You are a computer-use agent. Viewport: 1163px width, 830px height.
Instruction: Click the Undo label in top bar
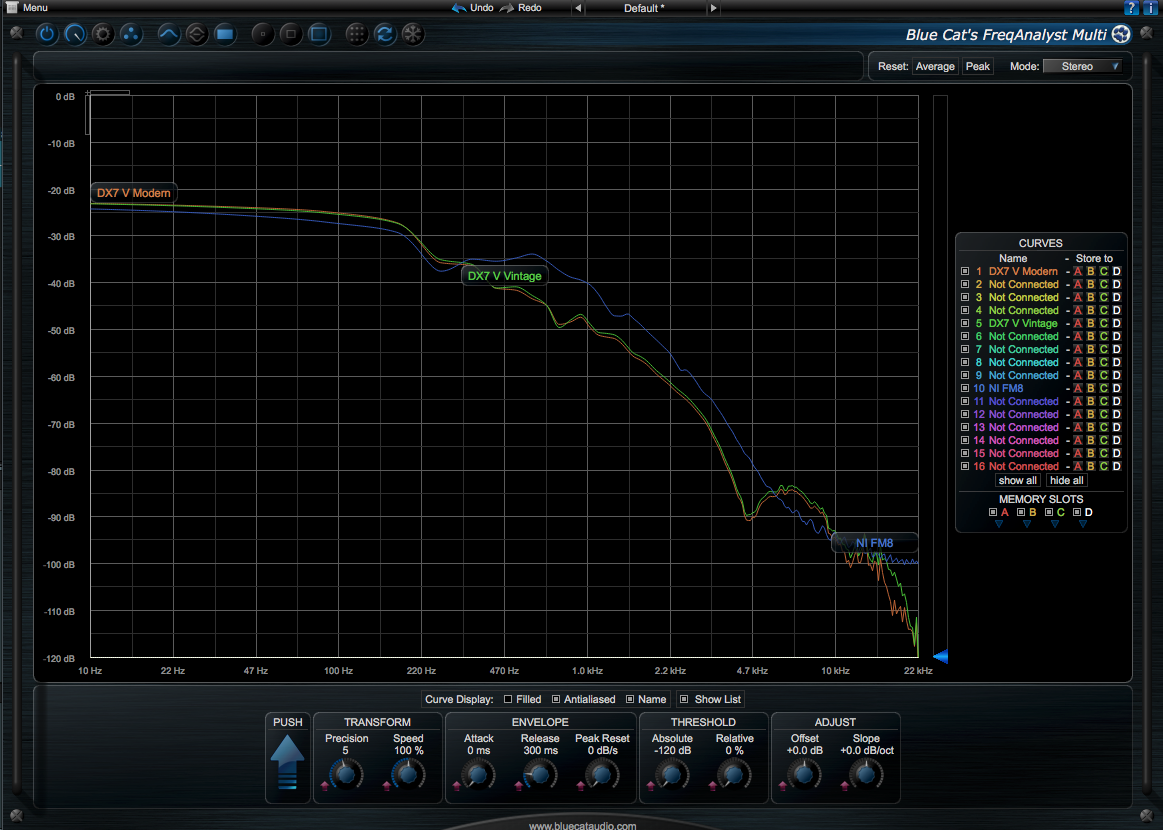(x=481, y=7)
